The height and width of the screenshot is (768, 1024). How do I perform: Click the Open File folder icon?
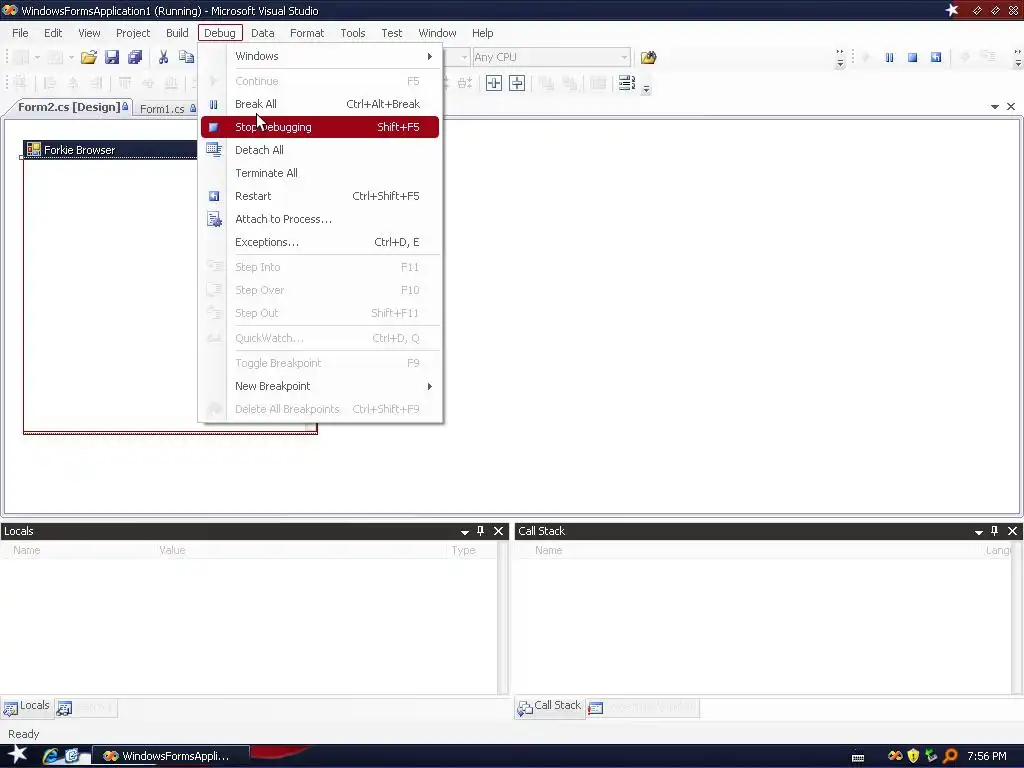[88, 57]
